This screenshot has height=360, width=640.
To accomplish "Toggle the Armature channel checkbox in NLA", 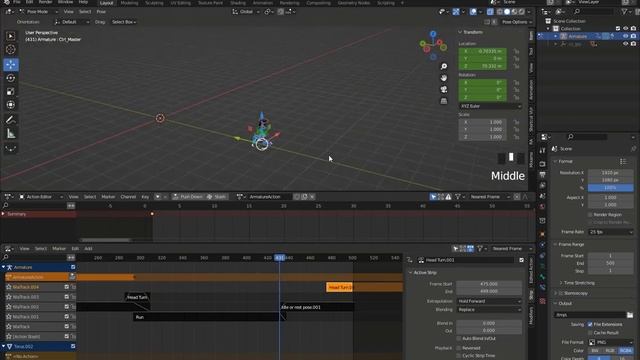I will pyautogui.click(x=73, y=267).
